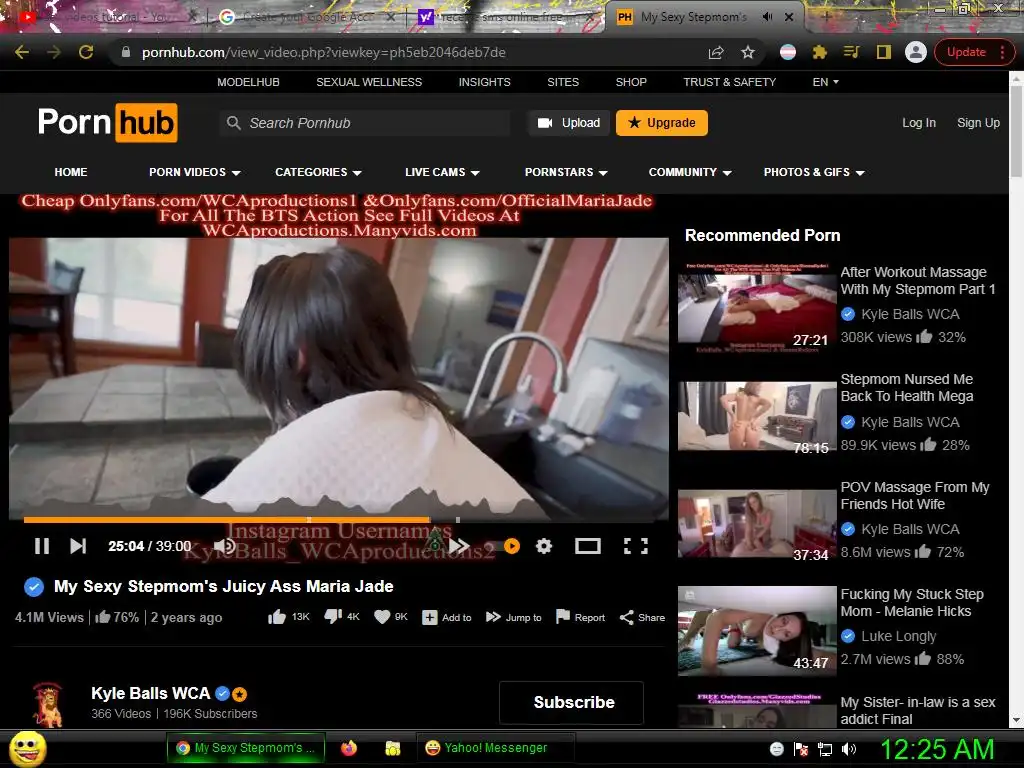This screenshot has height=768, width=1024.
Task: Open the channel avatar image
Action: click(x=48, y=705)
